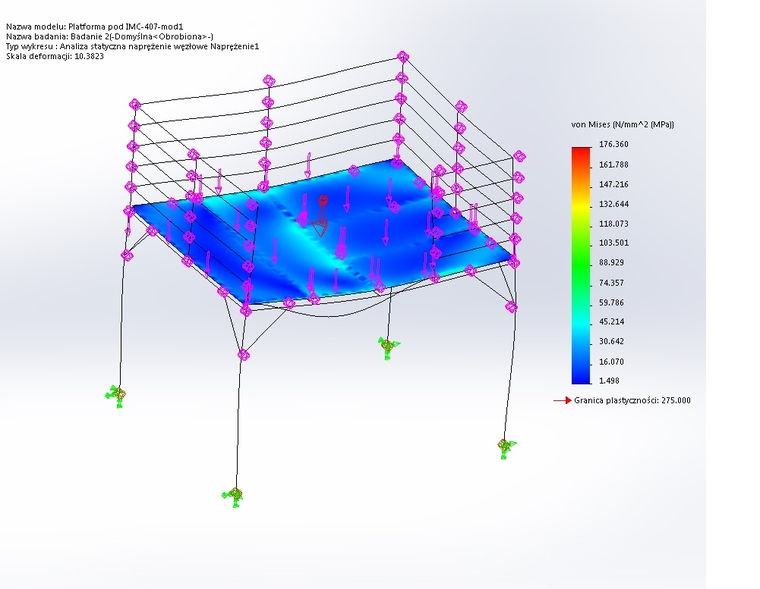Click the red yield strength arrow marker

coord(562,400)
